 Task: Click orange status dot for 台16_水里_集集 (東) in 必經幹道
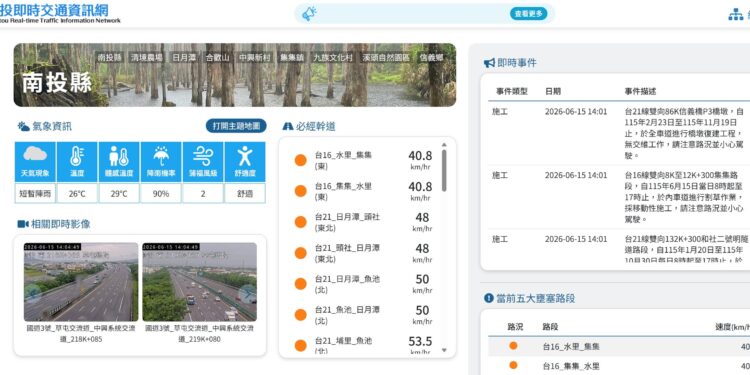click(300, 160)
